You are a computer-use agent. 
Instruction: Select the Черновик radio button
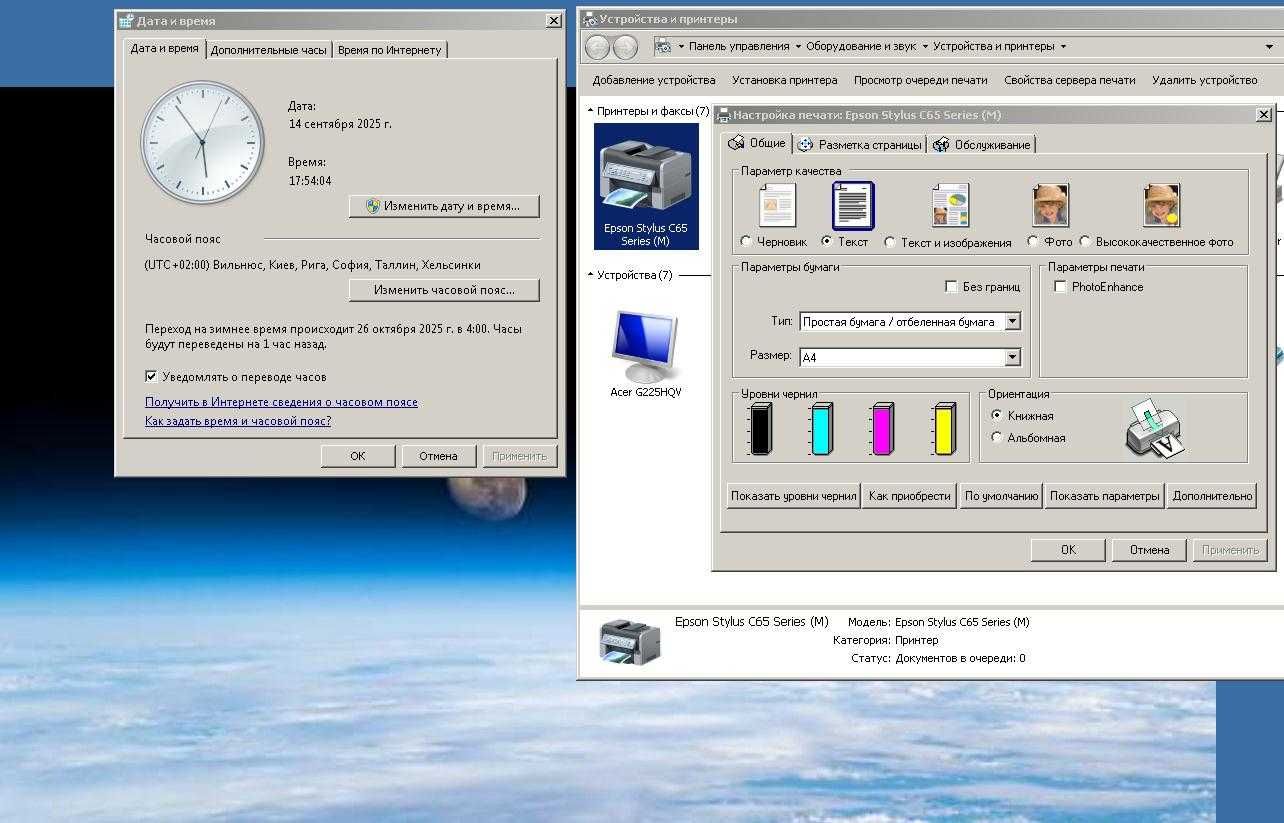coord(746,242)
